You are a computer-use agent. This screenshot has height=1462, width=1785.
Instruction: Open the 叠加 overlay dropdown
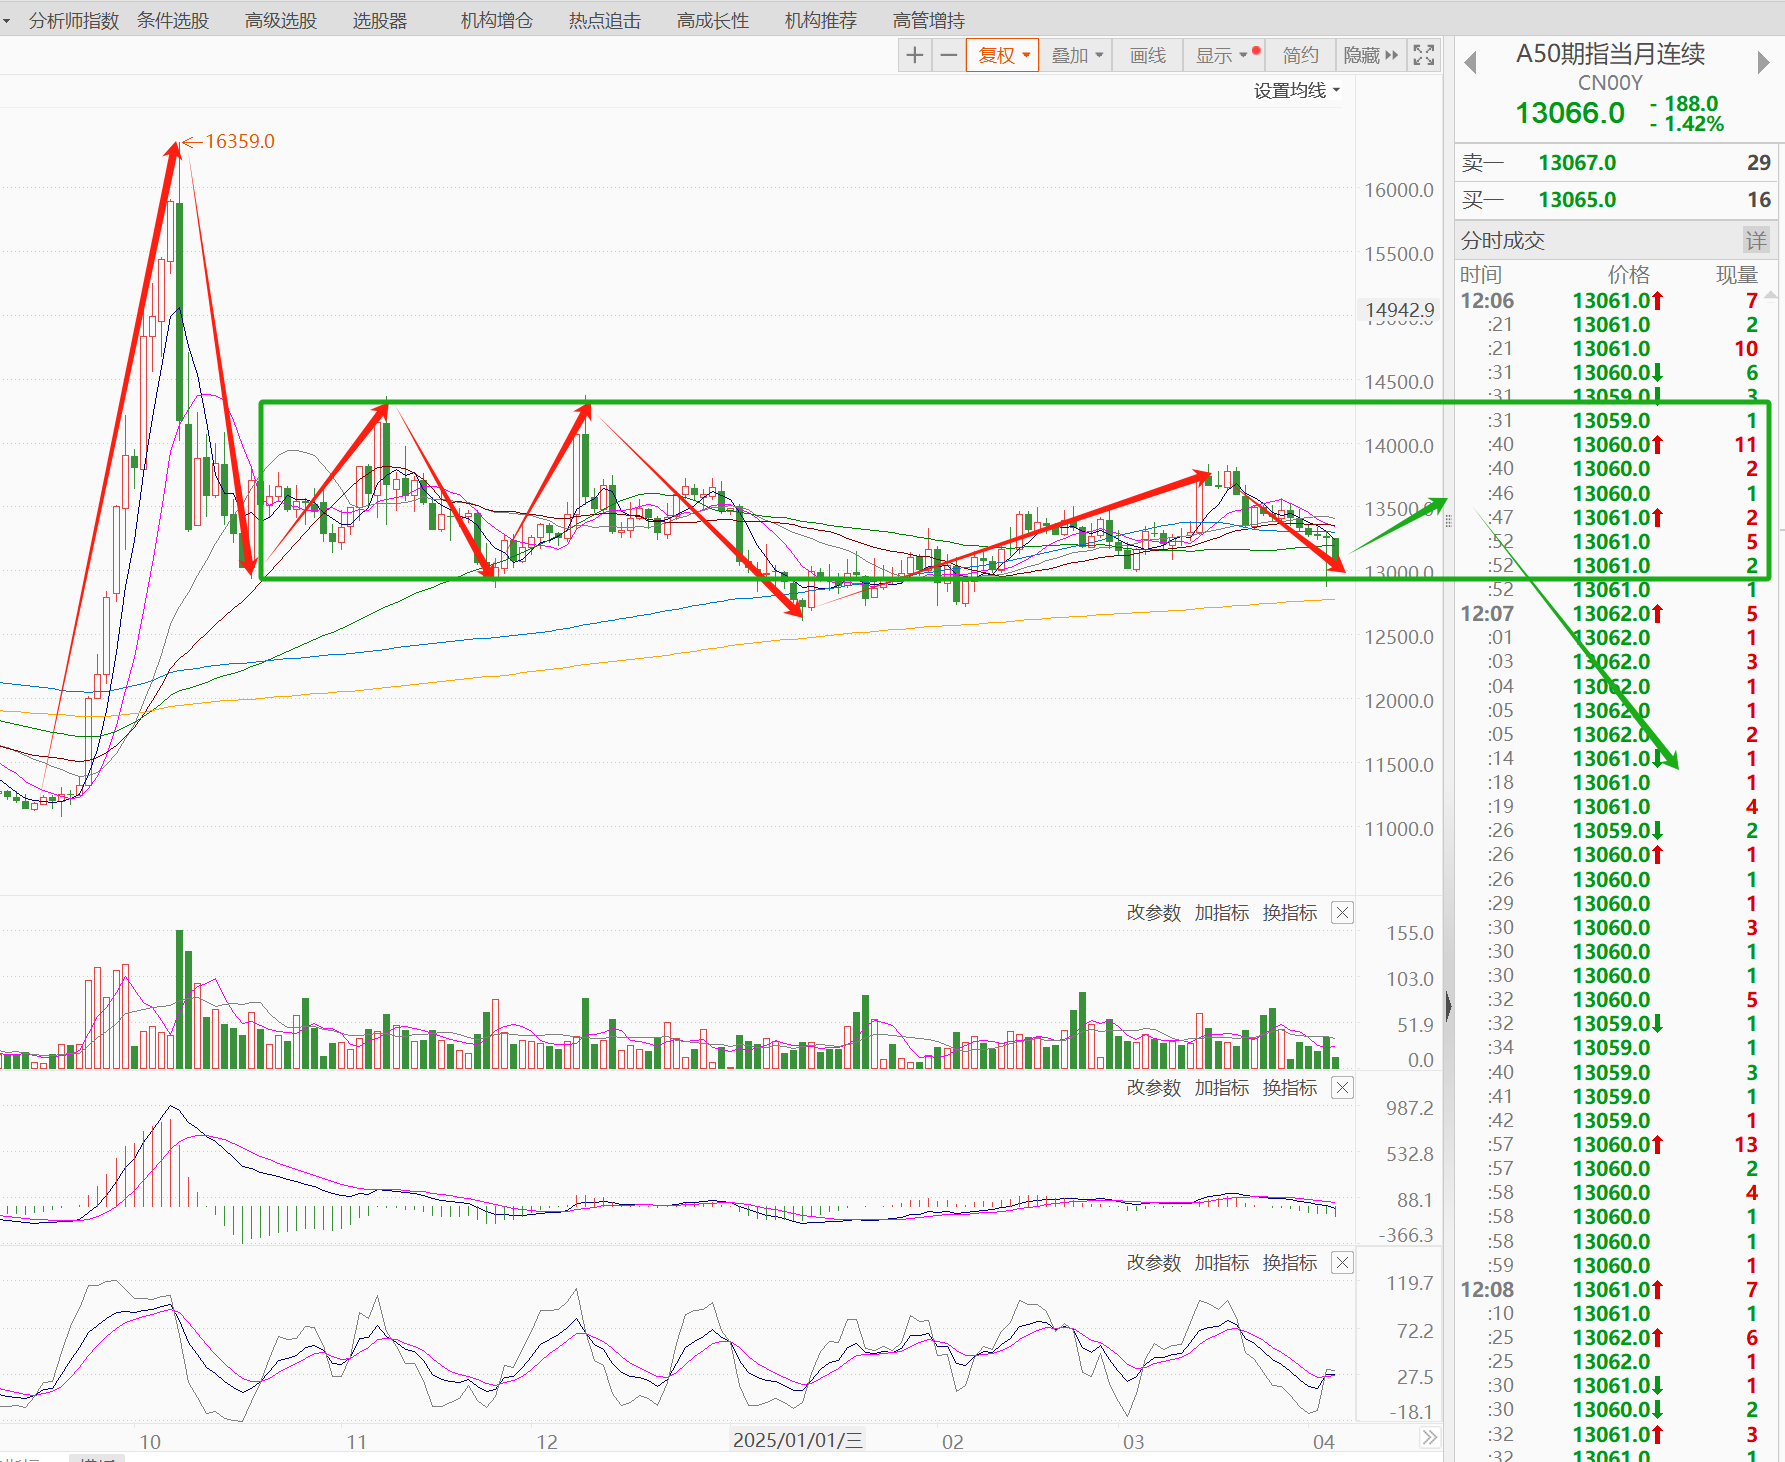[1076, 56]
